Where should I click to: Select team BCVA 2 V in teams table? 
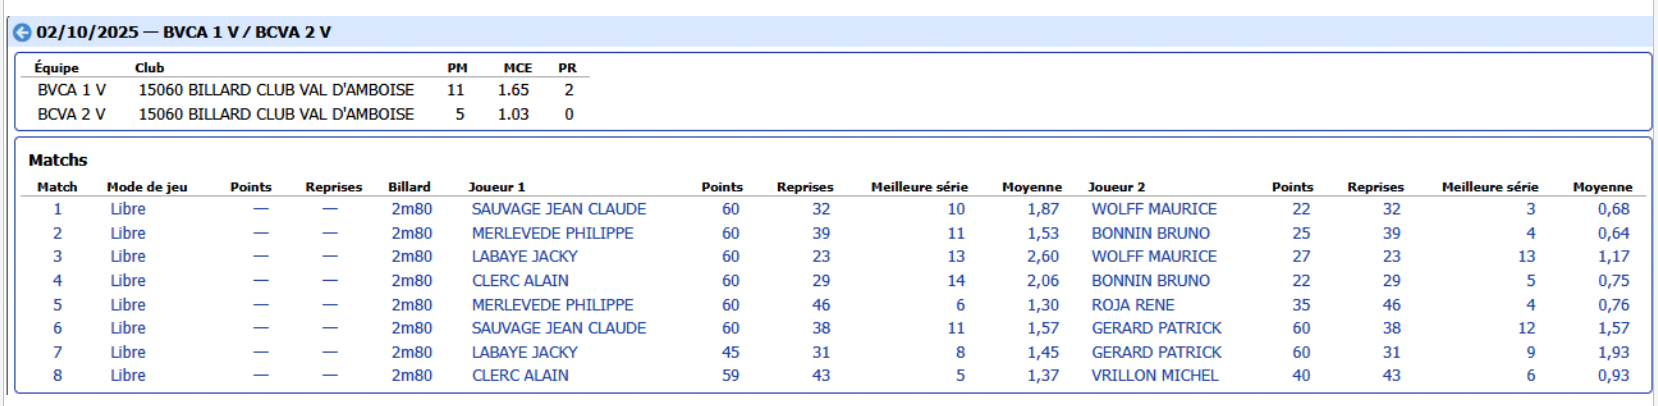pyautogui.click(x=71, y=114)
